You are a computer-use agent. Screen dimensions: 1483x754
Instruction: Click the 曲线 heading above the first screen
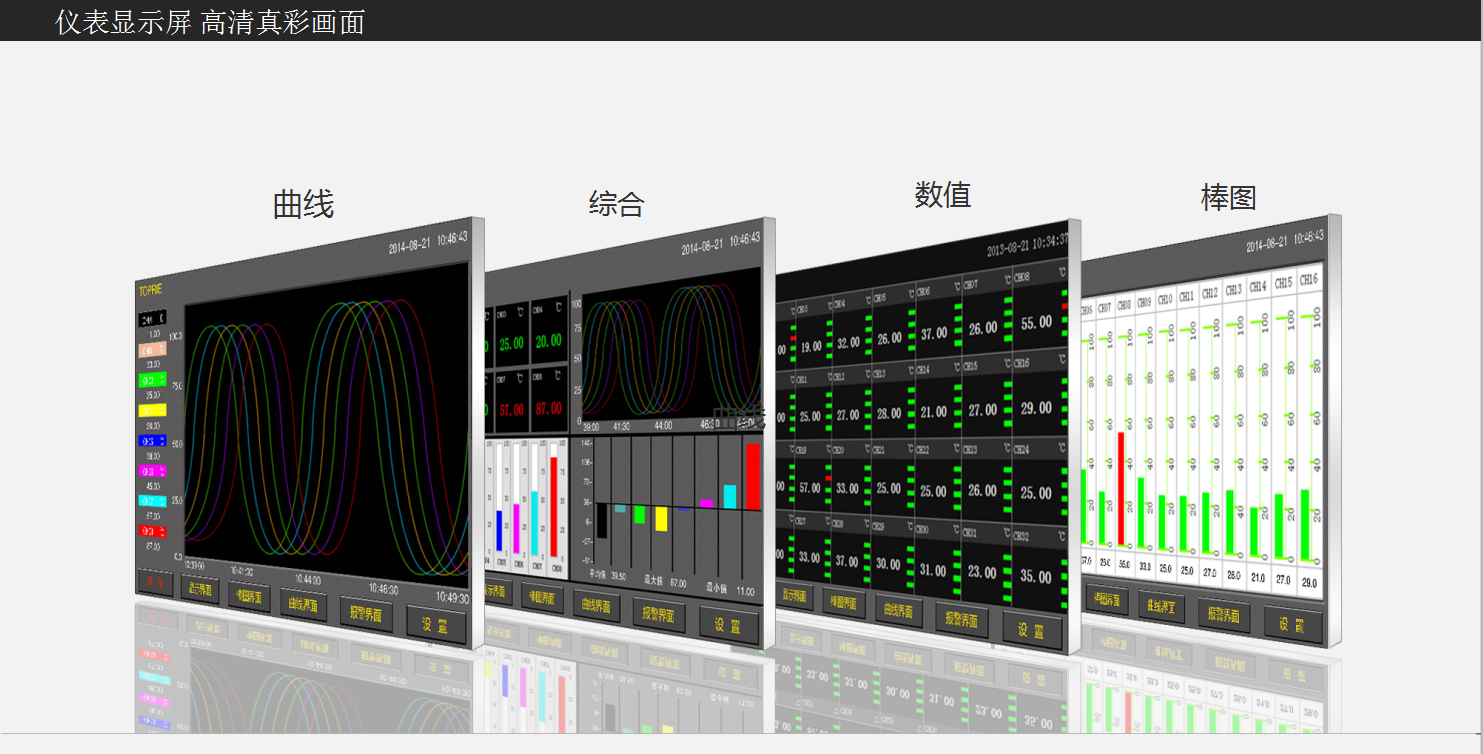(303, 205)
